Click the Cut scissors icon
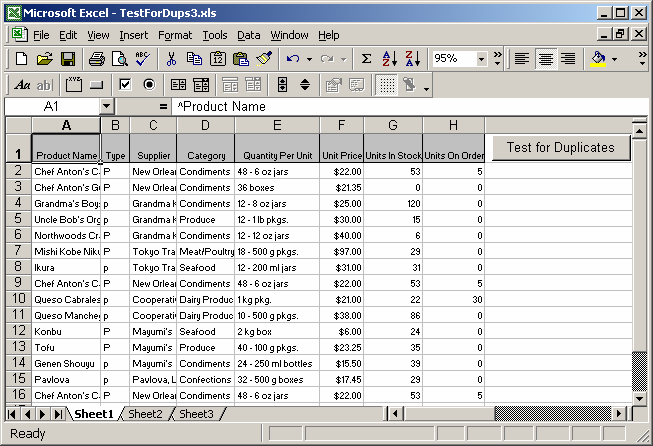This screenshot has width=653, height=446. click(x=171, y=59)
